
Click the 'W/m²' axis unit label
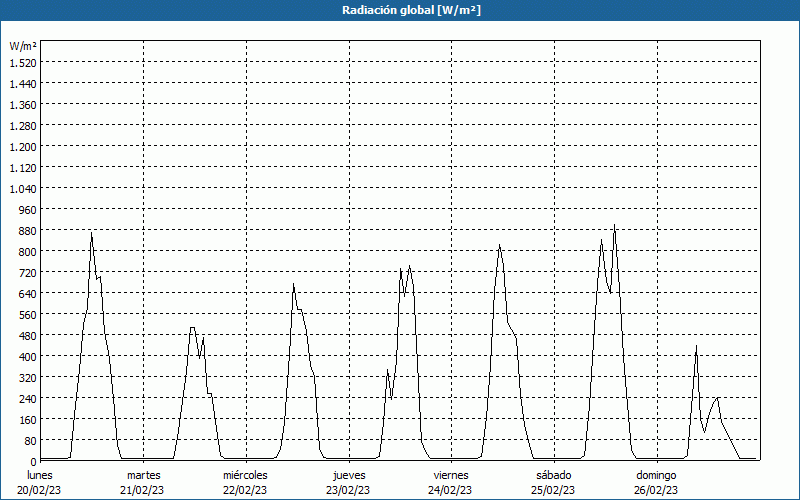pos(23,46)
